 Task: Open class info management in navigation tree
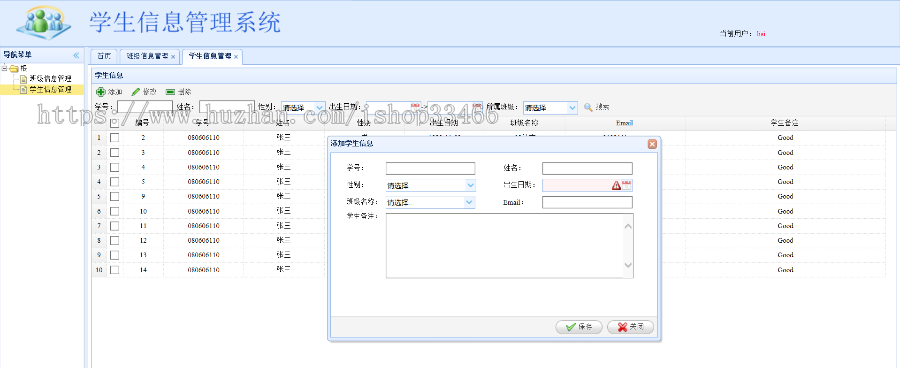[x=51, y=79]
